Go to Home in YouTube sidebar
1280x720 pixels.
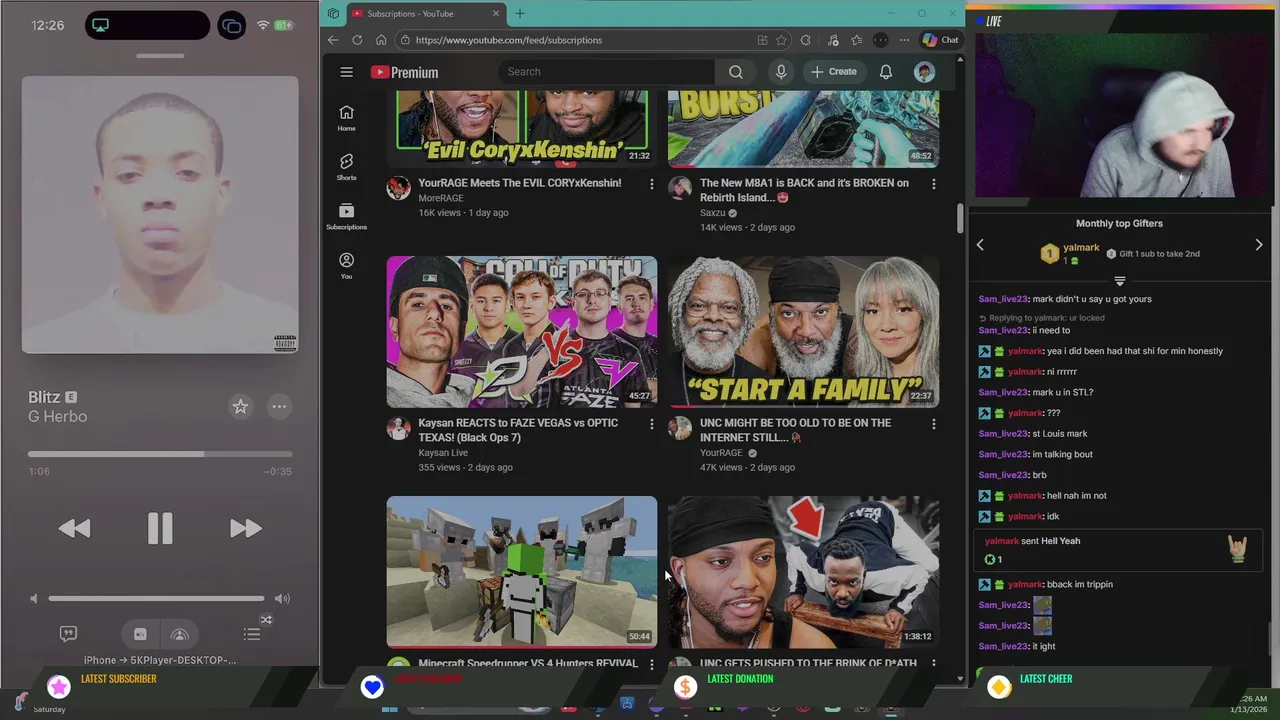(346, 118)
